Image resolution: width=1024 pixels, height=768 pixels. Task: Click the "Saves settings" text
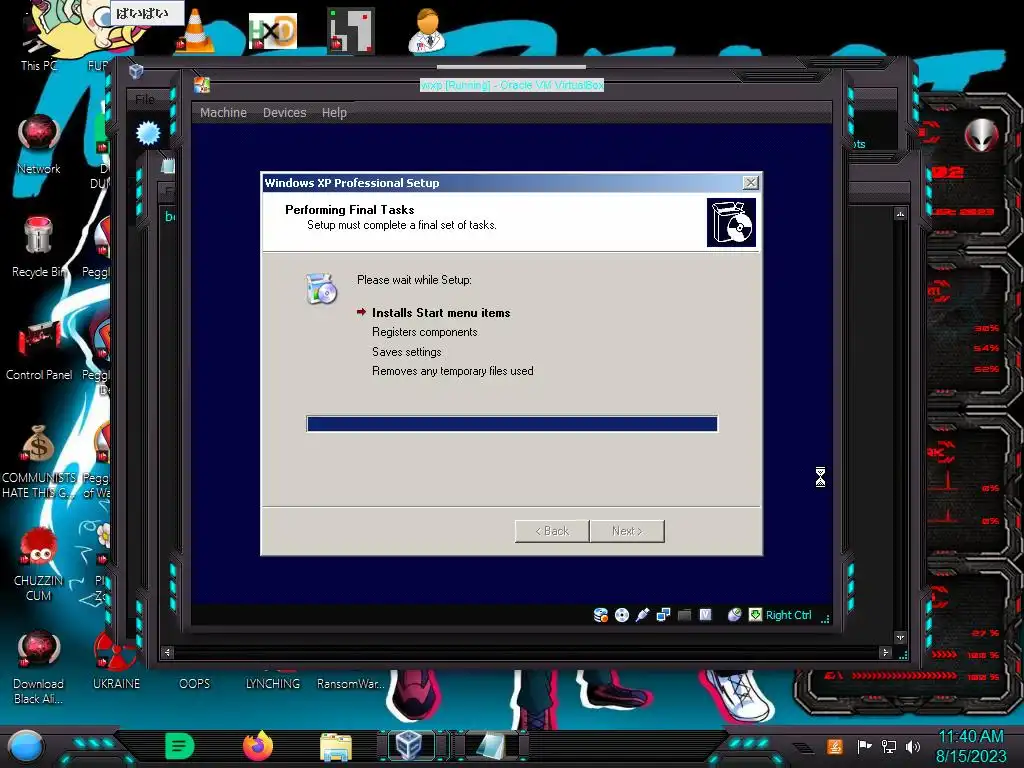click(407, 351)
